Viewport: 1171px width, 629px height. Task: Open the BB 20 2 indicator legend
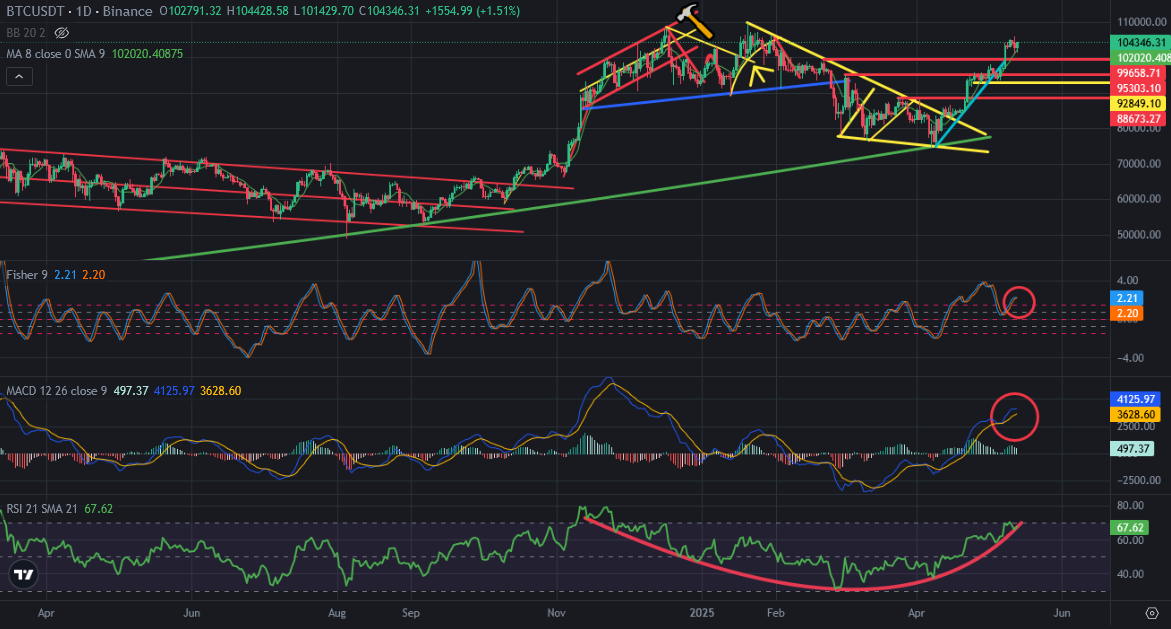pos(26,33)
